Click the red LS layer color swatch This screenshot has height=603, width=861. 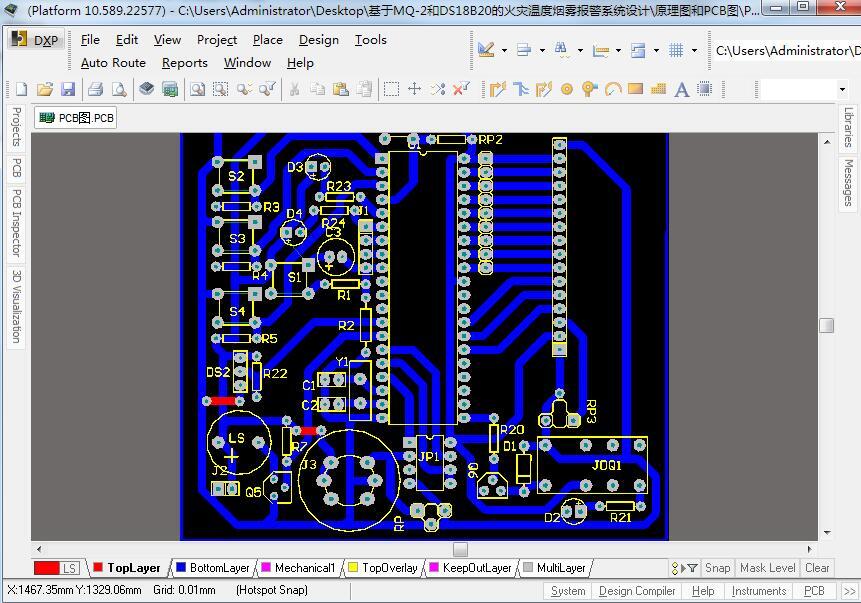tap(47, 568)
